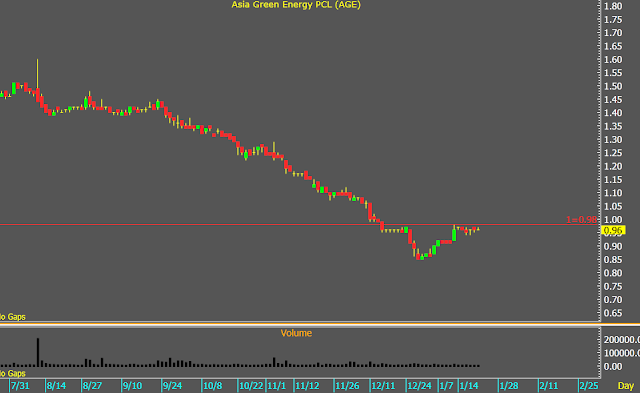
Task: Click the 0.70 price axis label
Action: (x=613, y=300)
